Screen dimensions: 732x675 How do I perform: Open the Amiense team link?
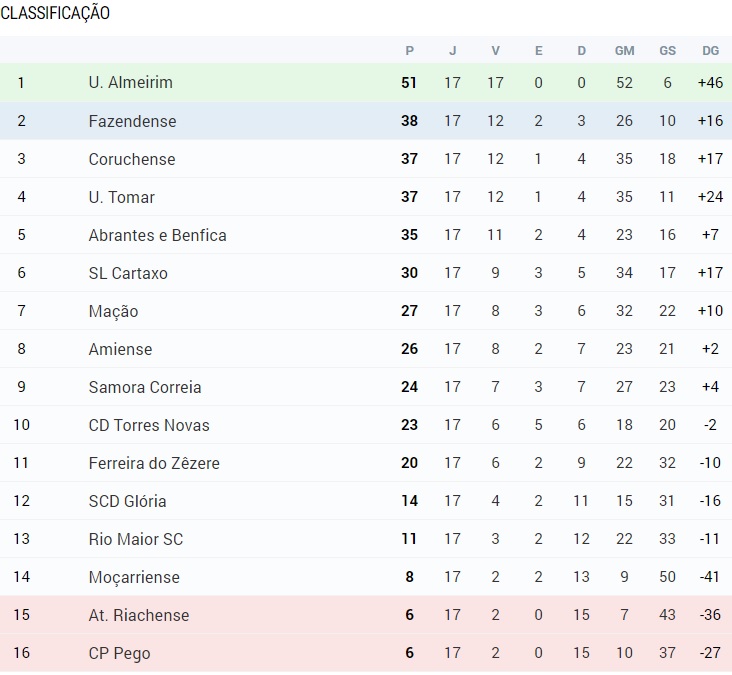pyautogui.click(x=120, y=349)
